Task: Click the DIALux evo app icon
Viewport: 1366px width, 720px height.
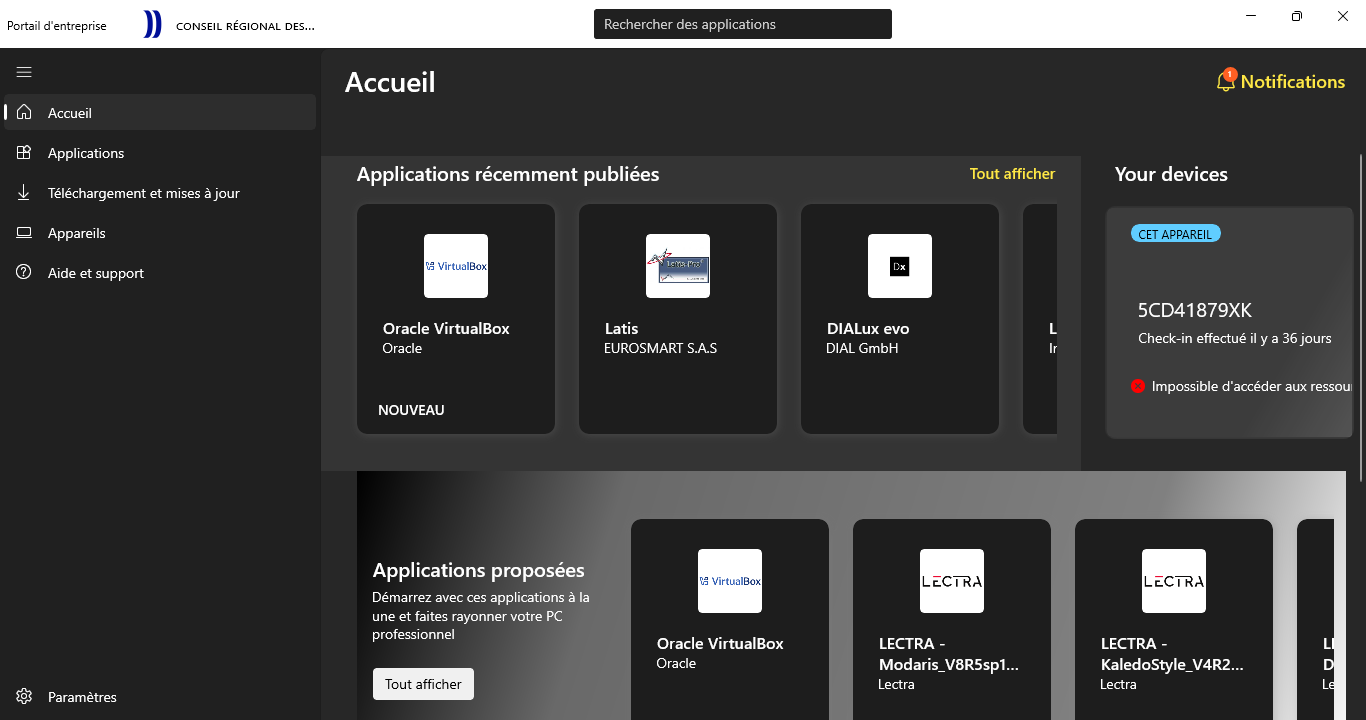Action: (x=900, y=266)
